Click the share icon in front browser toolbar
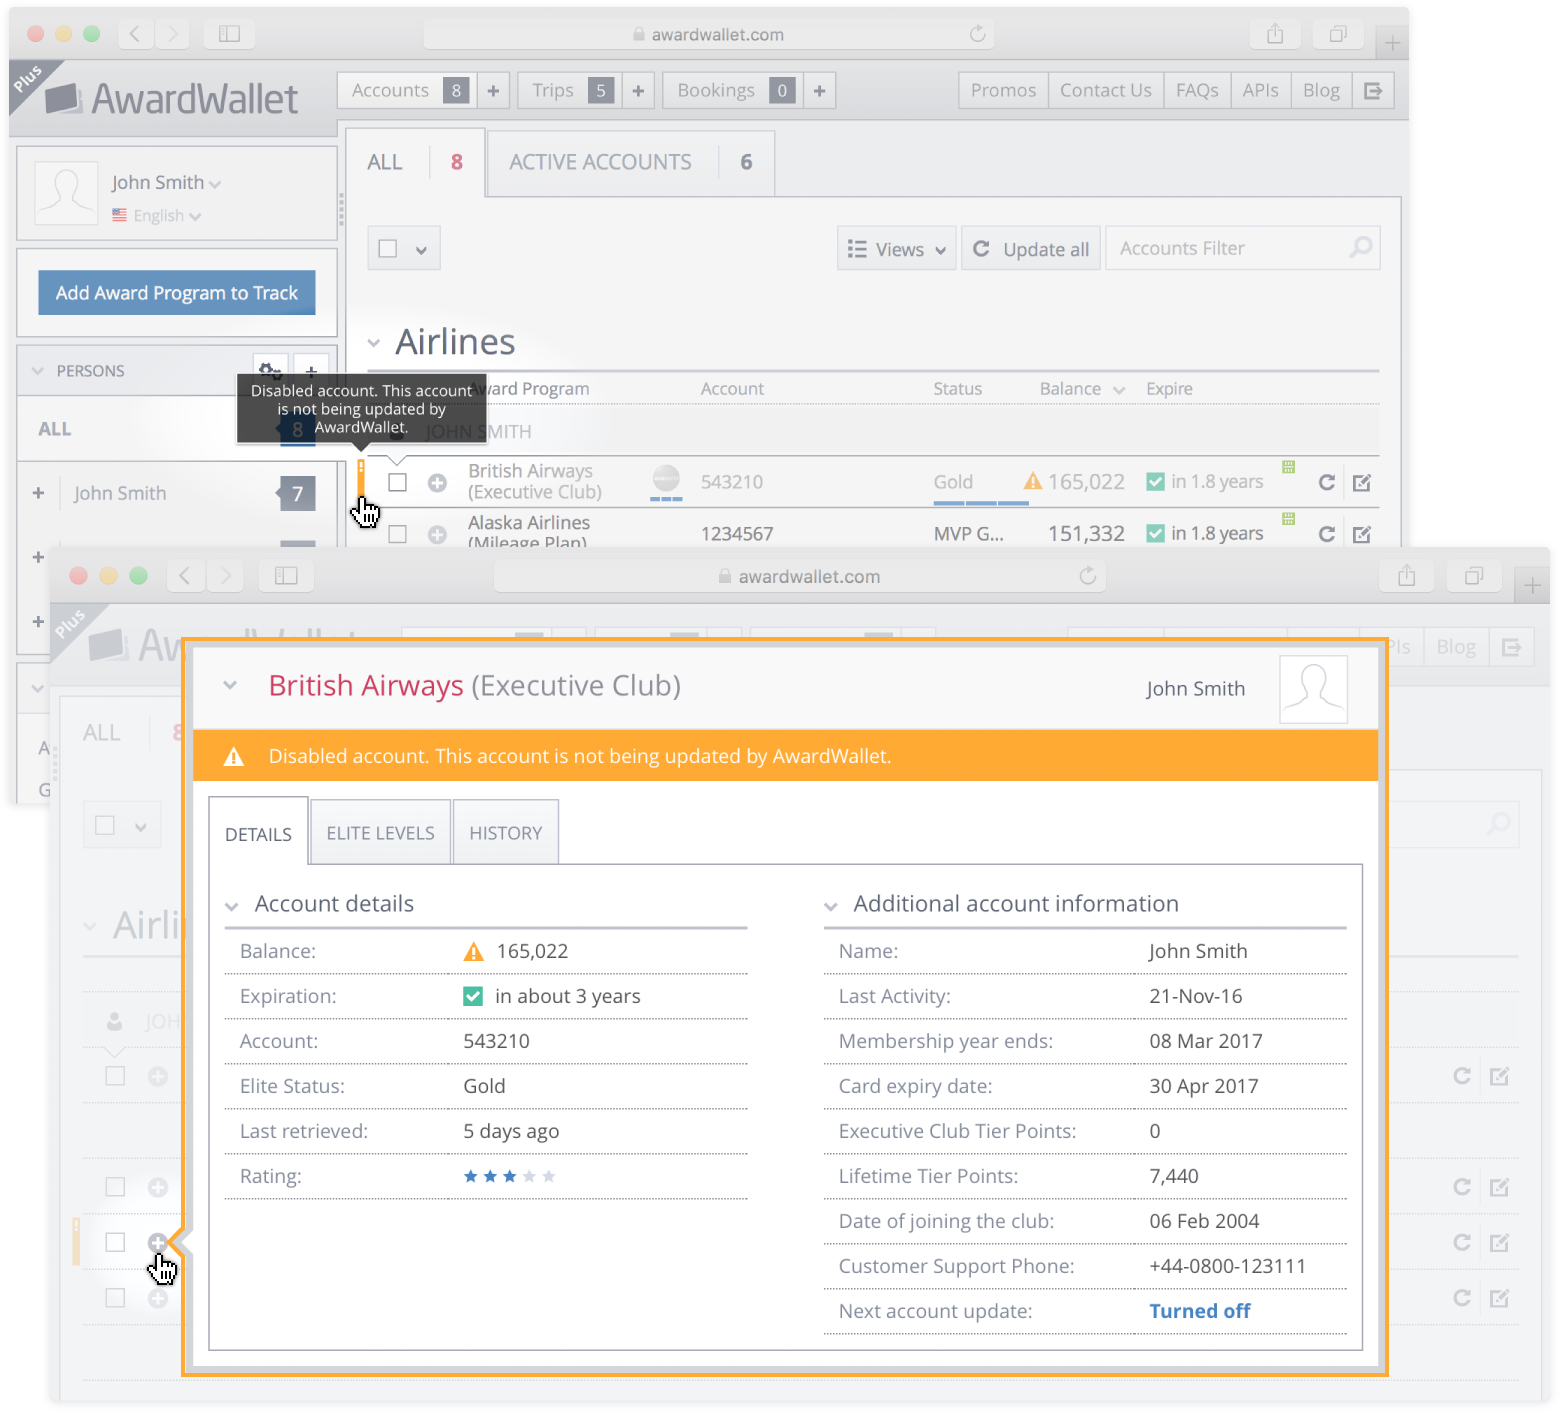Image resolution: width=1559 pixels, height=1412 pixels. coord(1407,576)
